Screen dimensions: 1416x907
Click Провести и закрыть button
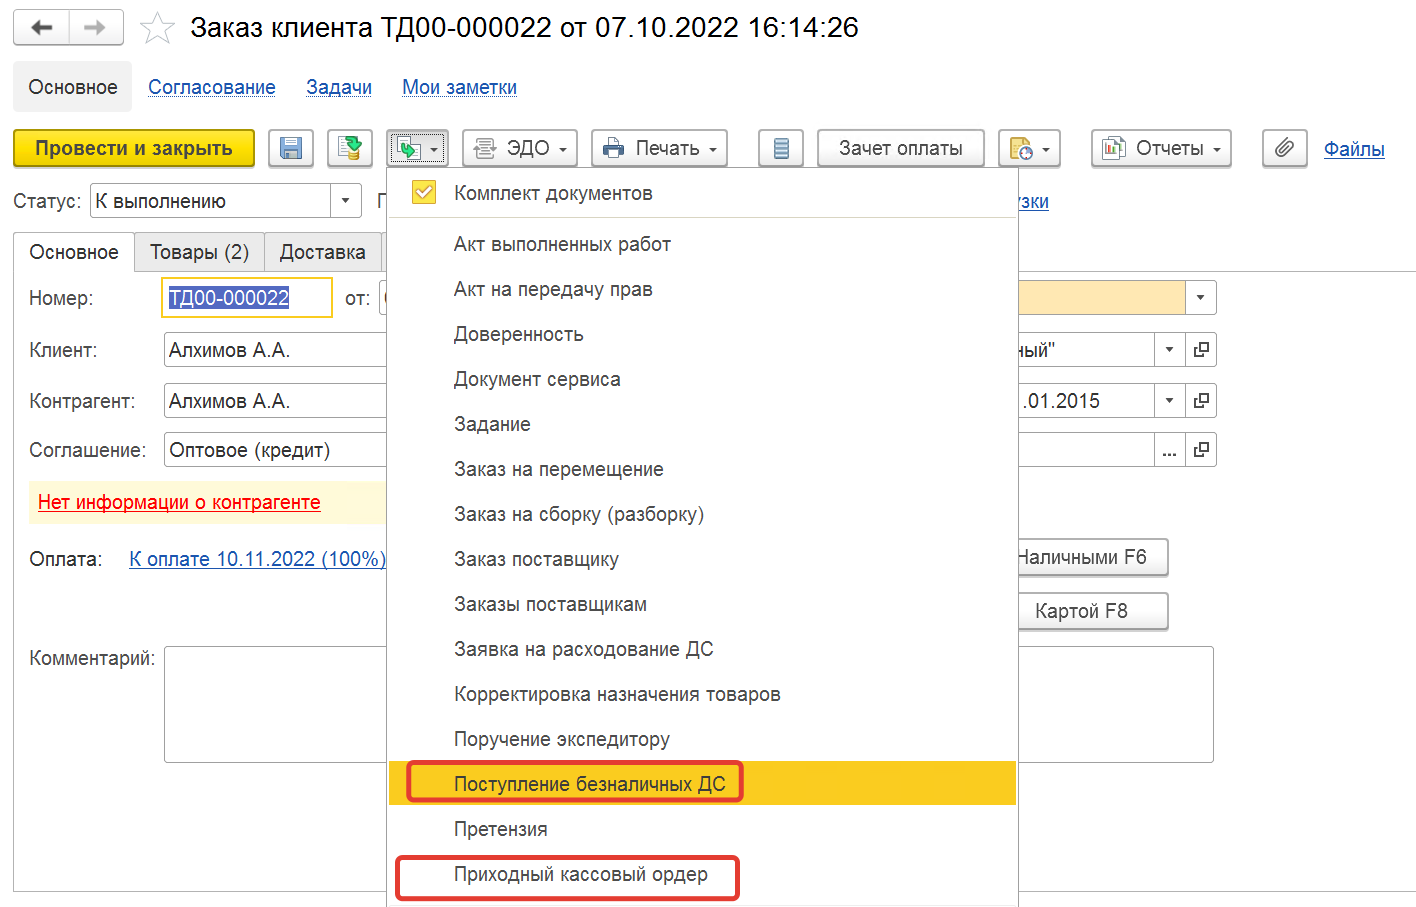[134, 148]
